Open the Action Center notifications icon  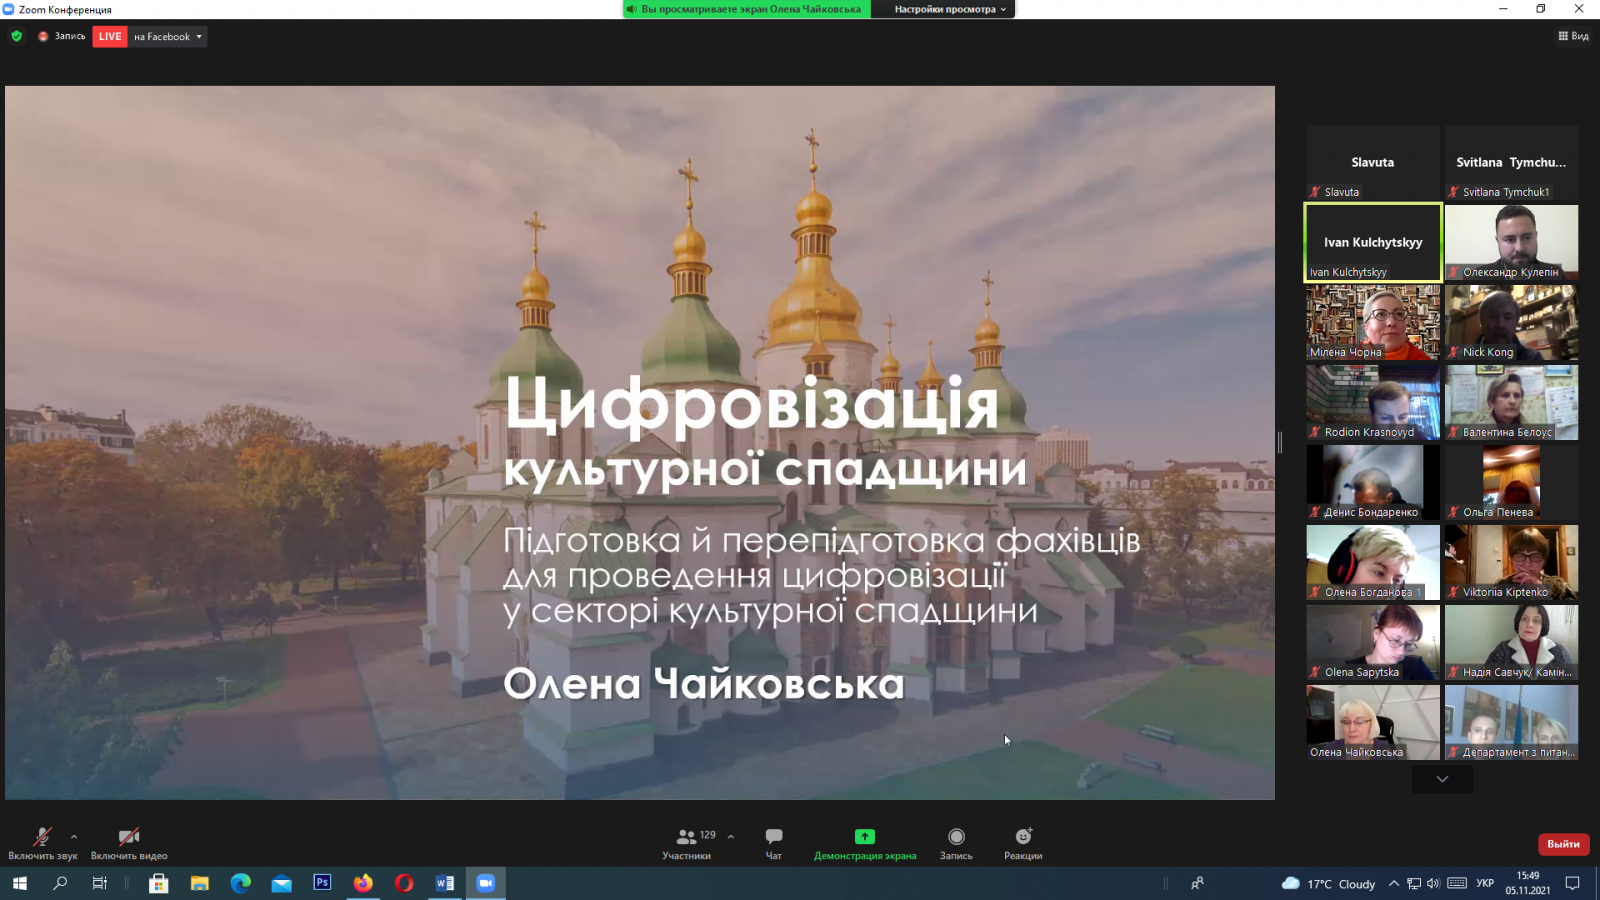pos(1572,883)
